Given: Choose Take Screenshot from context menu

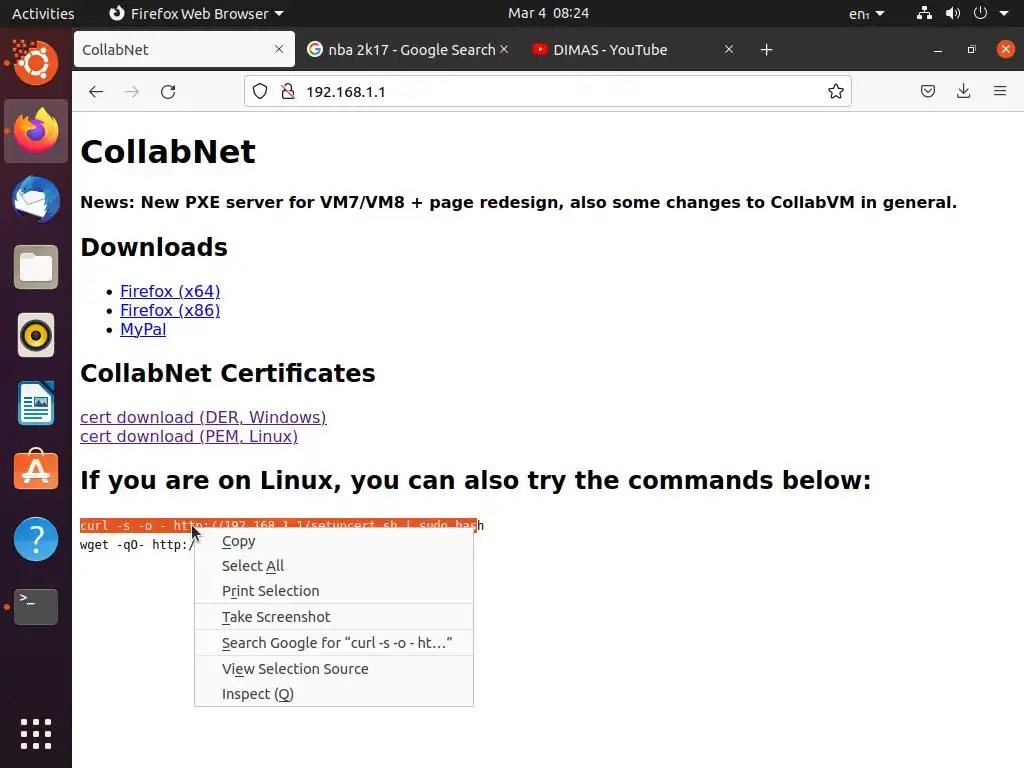Looking at the screenshot, I should click(334, 617).
